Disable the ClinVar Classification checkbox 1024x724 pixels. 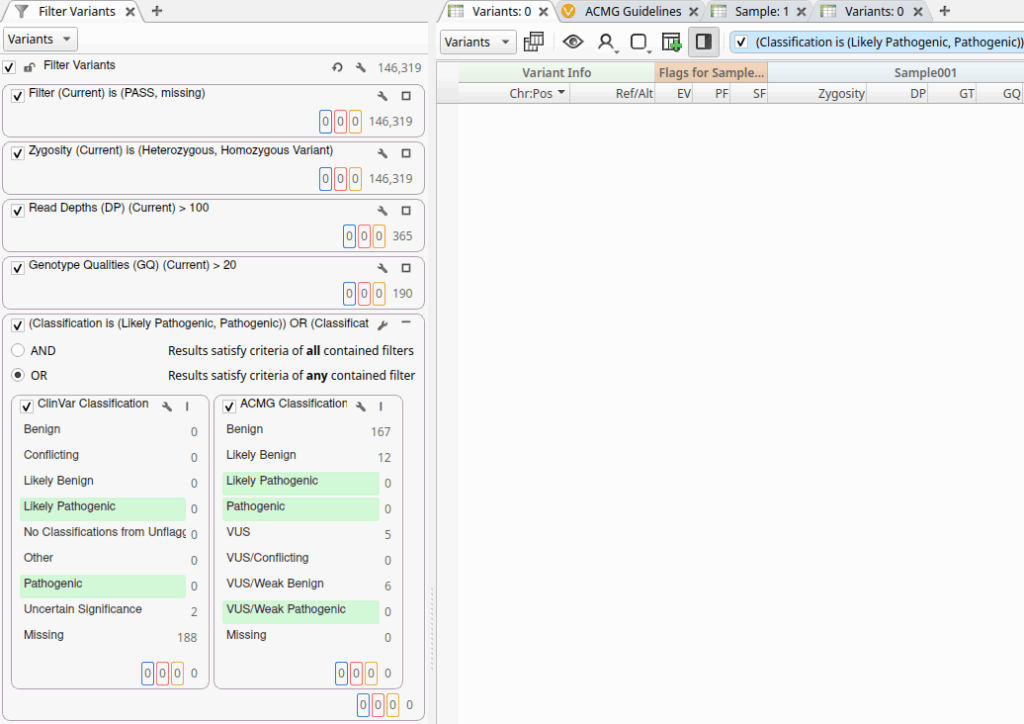point(28,406)
